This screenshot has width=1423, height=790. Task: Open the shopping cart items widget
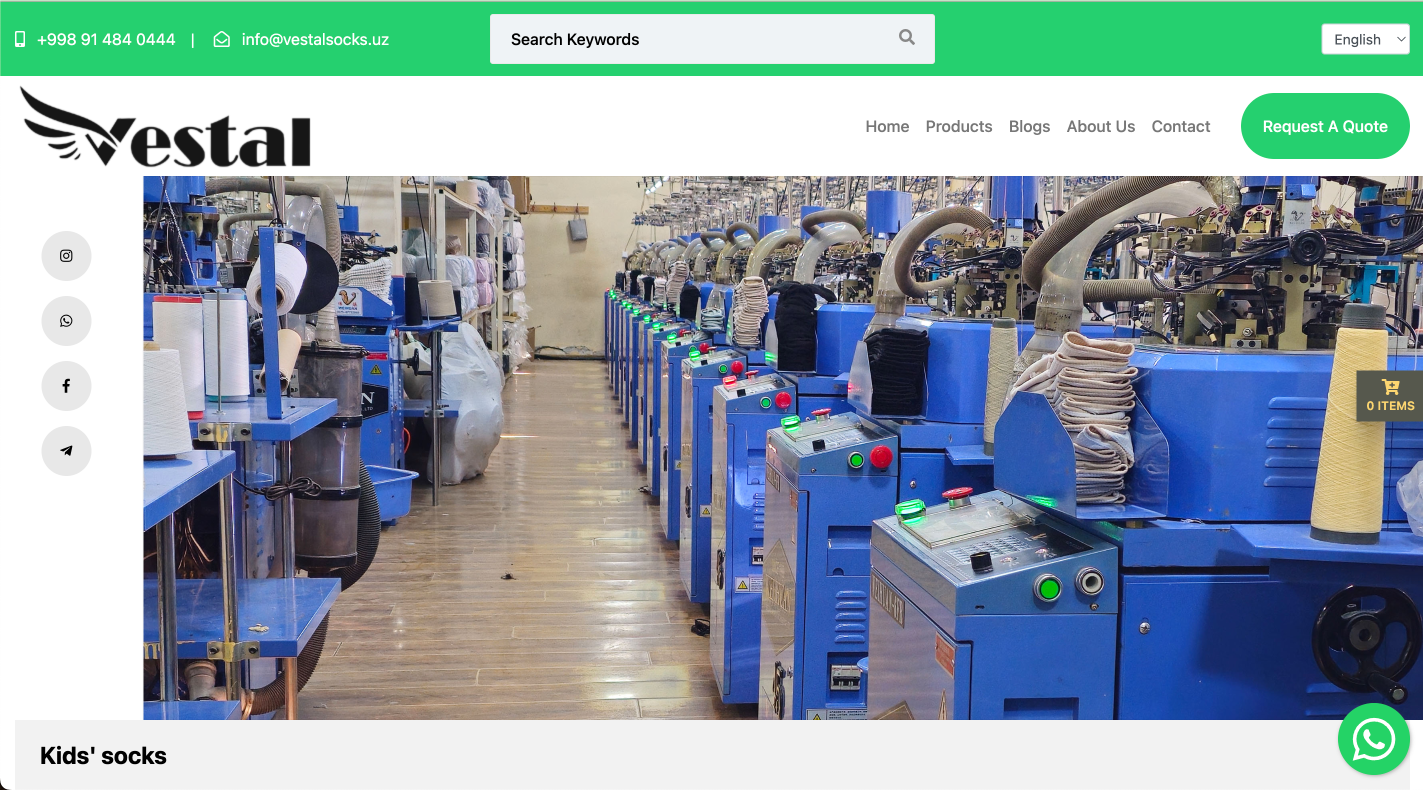coord(1390,396)
